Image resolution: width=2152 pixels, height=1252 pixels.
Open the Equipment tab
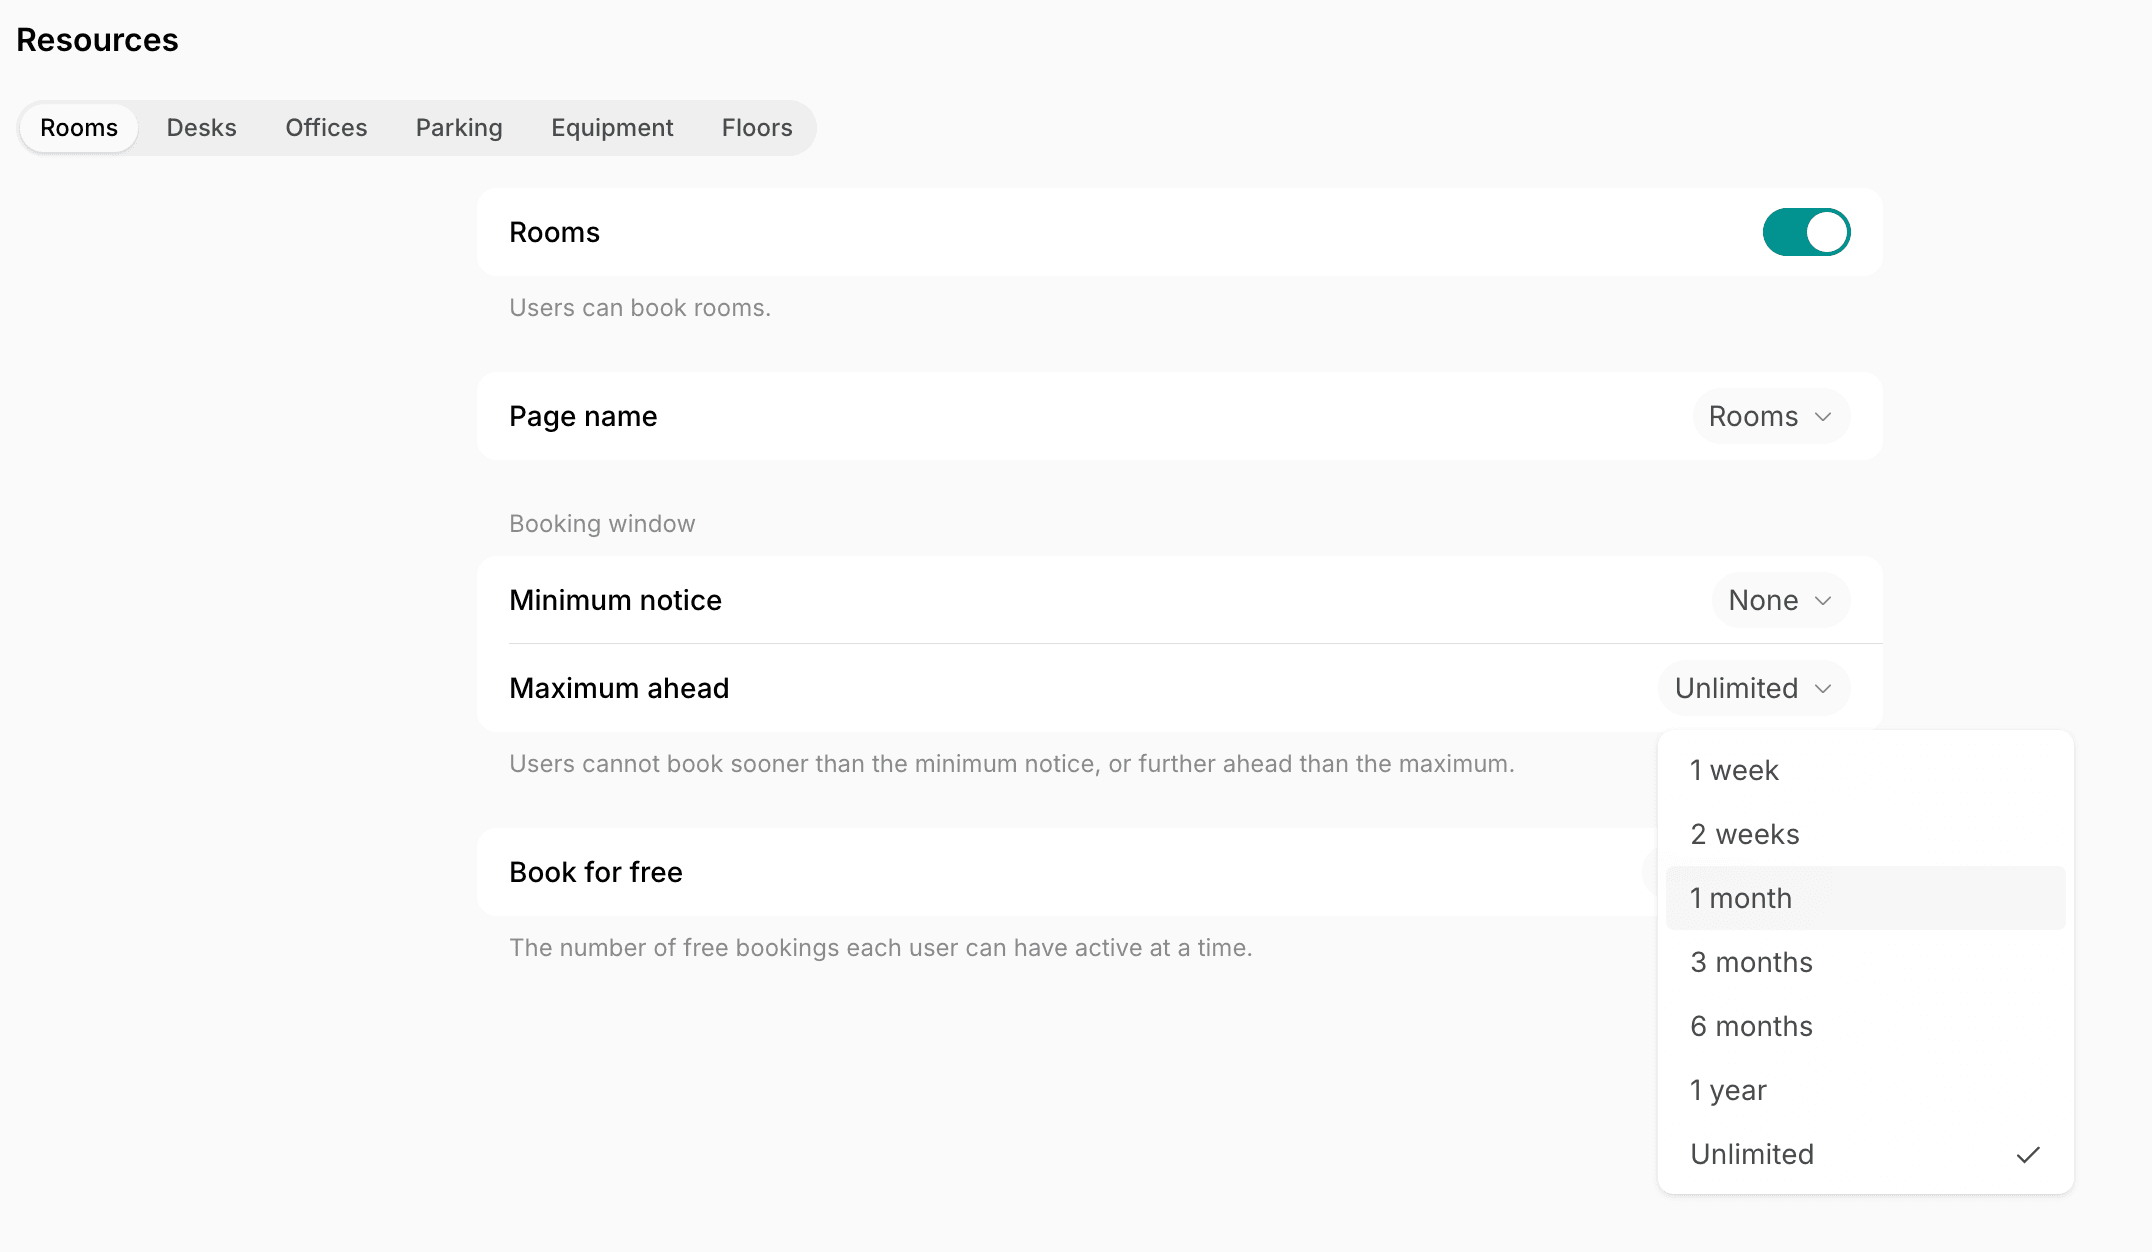click(612, 128)
